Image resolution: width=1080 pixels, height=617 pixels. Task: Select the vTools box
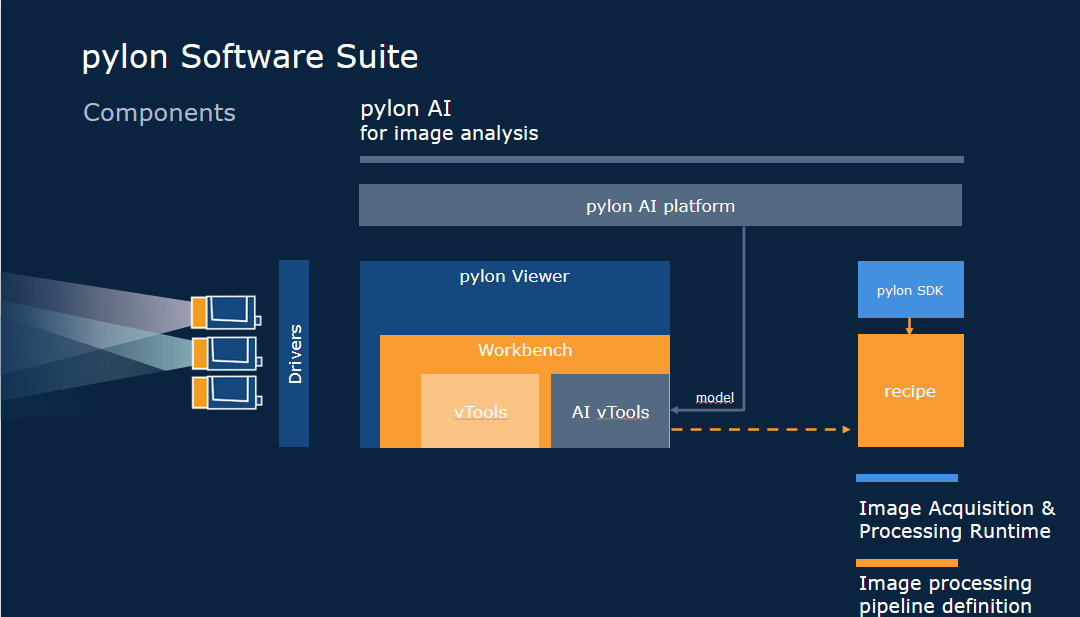(x=480, y=411)
